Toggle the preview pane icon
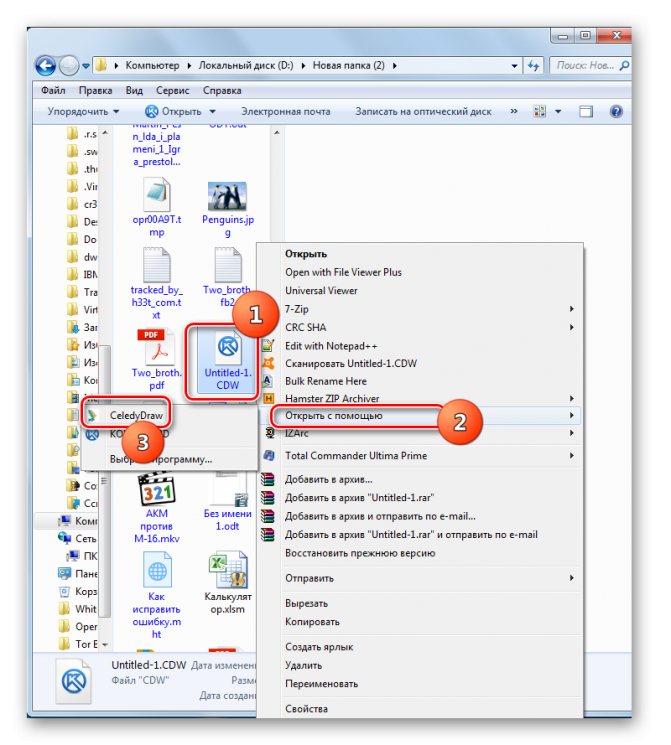The image size is (671, 745). (x=586, y=112)
